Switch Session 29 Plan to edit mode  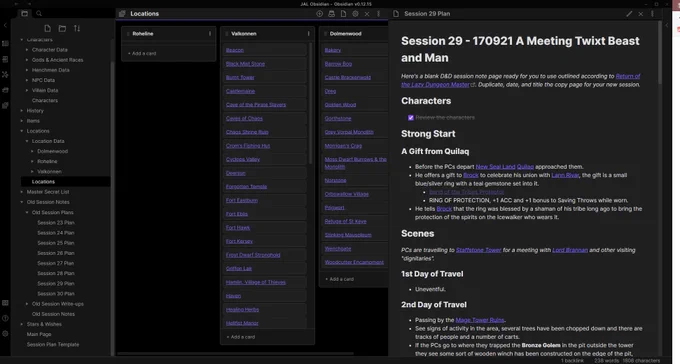pyautogui.click(x=629, y=14)
